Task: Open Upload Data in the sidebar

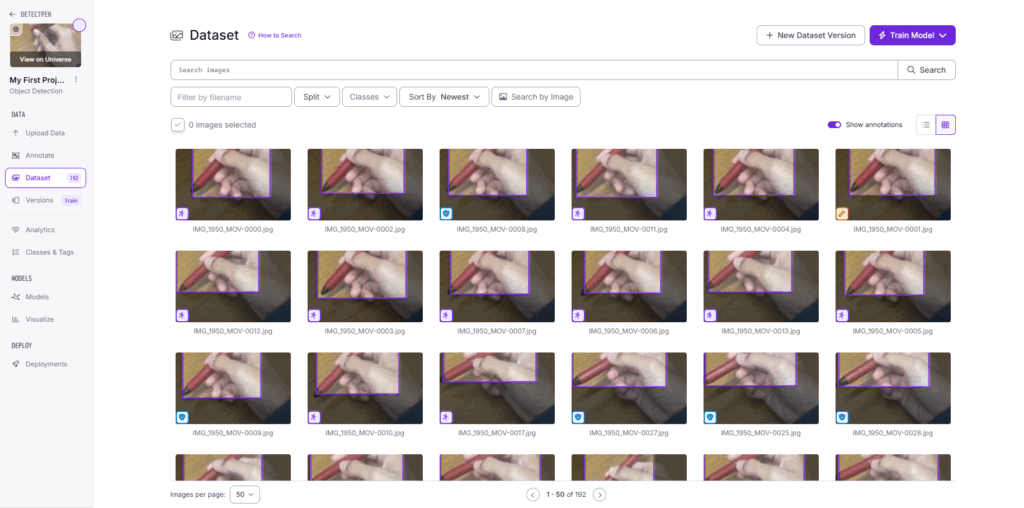Action: (x=45, y=133)
